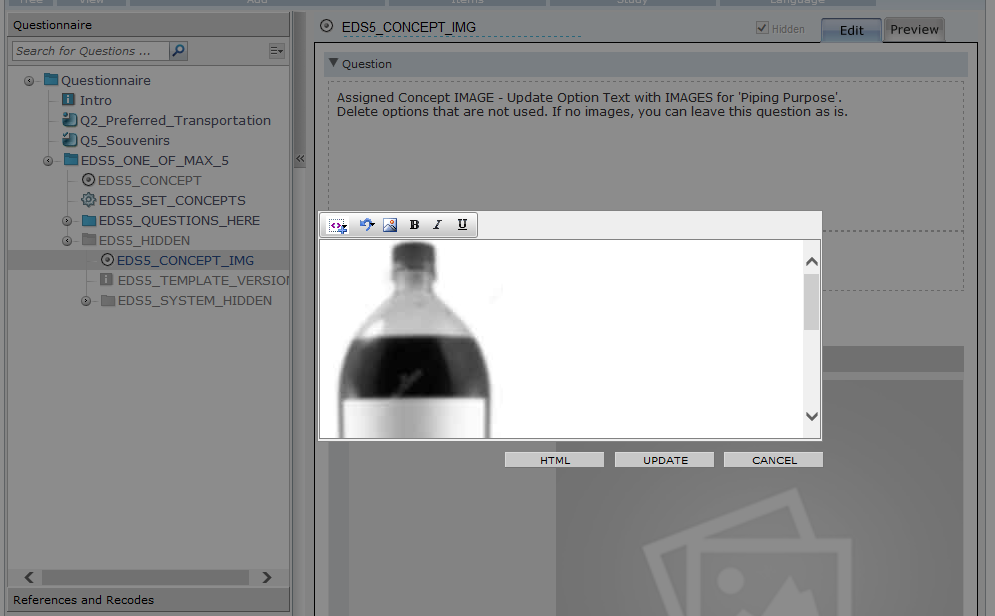Toggle bold formatting

point(414,225)
